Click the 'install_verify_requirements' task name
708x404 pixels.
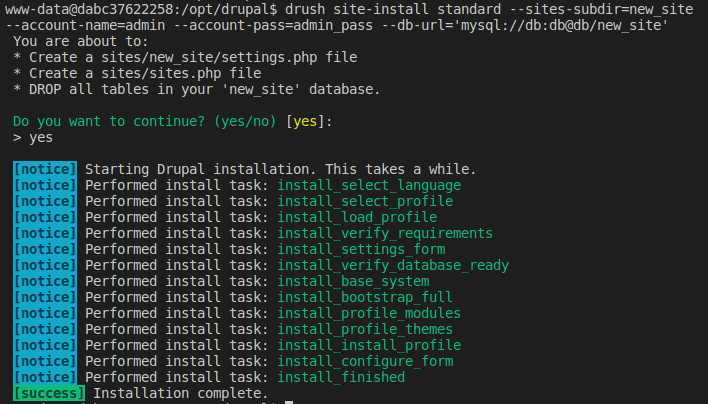tap(385, 233)
